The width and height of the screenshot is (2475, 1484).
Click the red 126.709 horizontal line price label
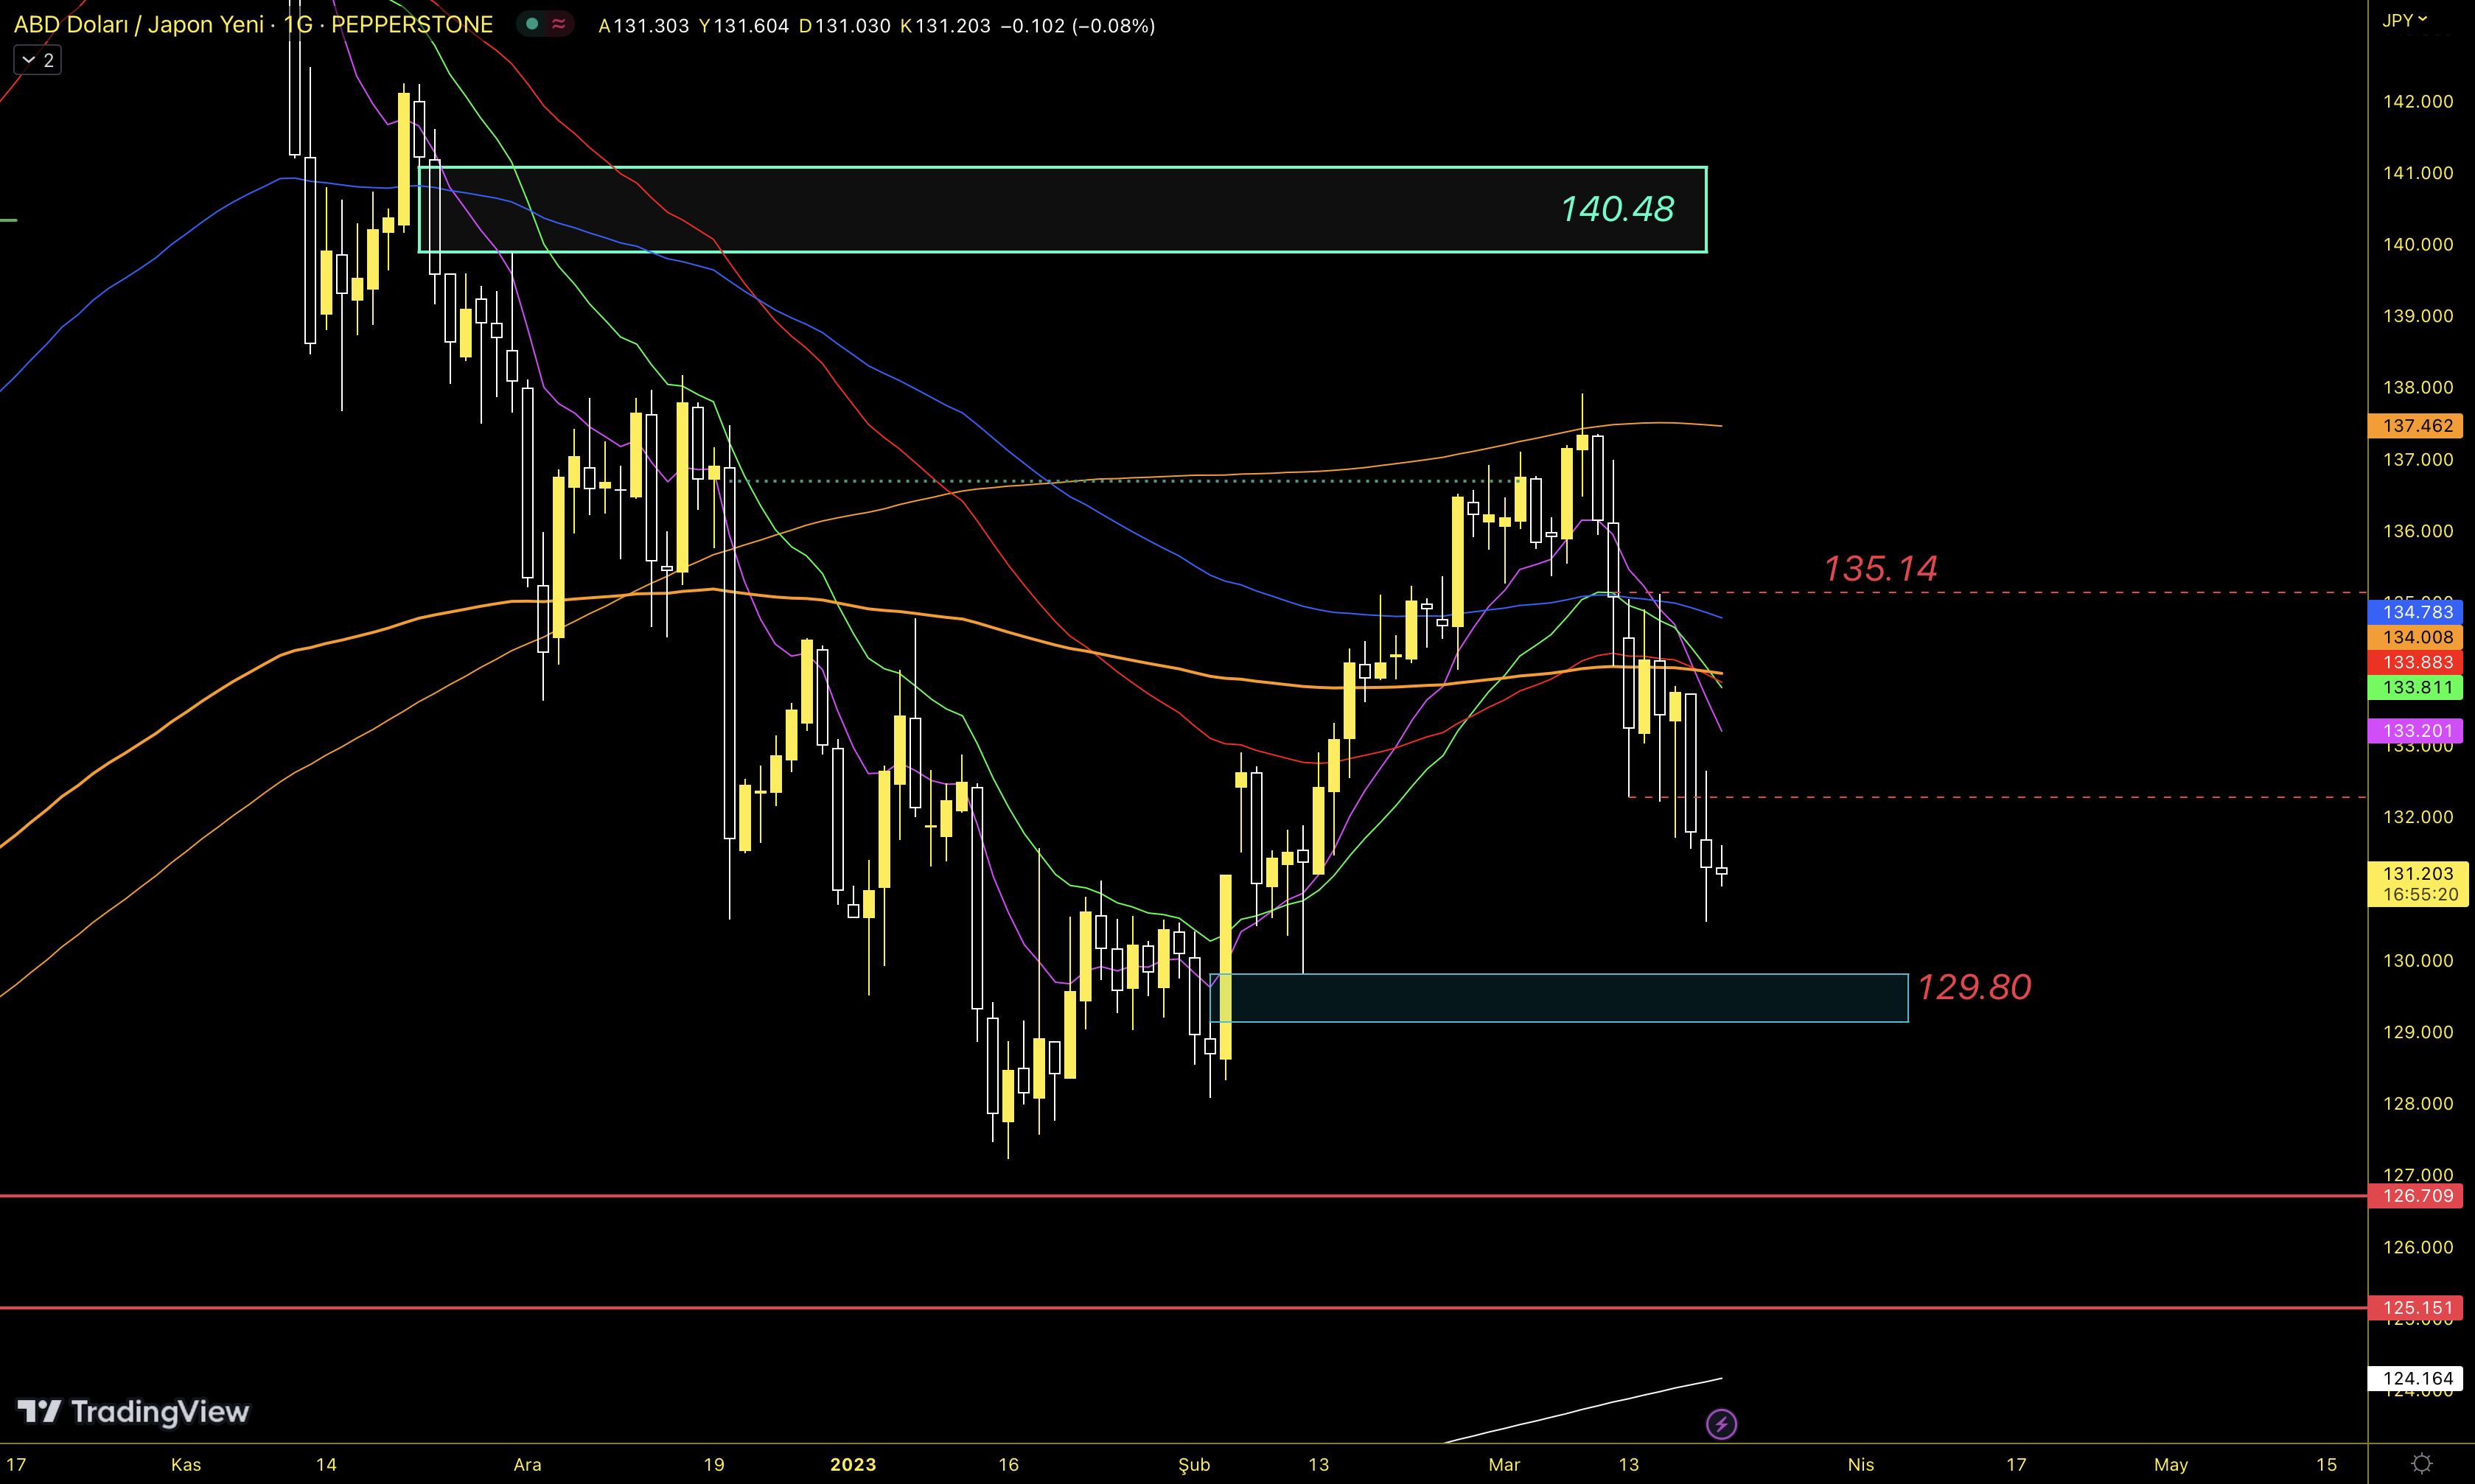point(2416,1196)
